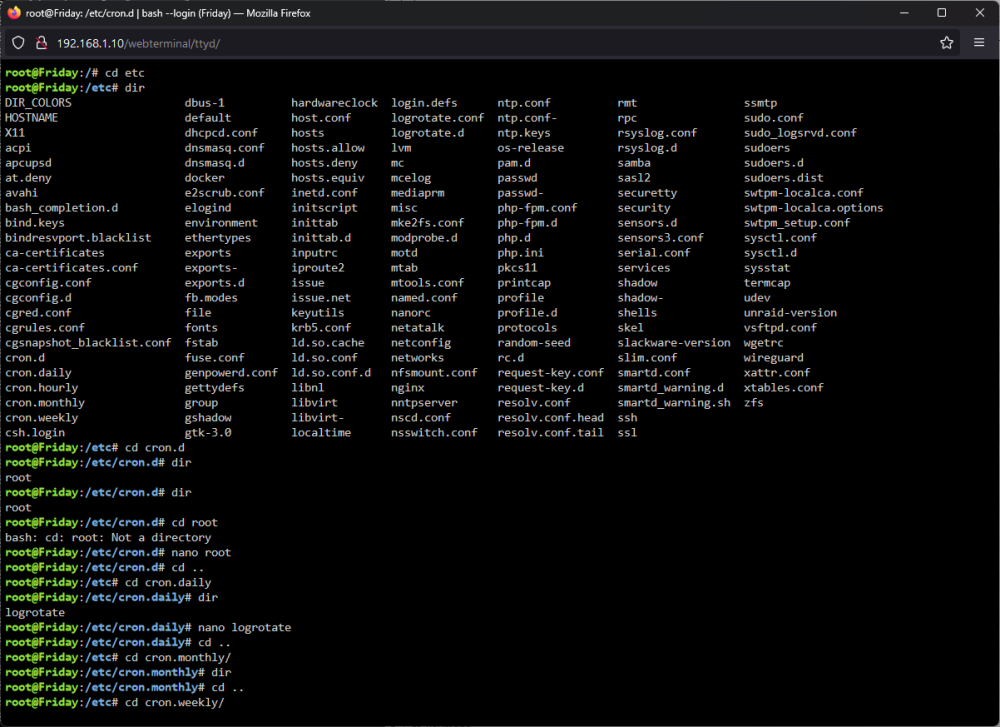Click 'sensors3.conf' entry
This screenshot has width=1000, height=727.
(x=660, y=238)
